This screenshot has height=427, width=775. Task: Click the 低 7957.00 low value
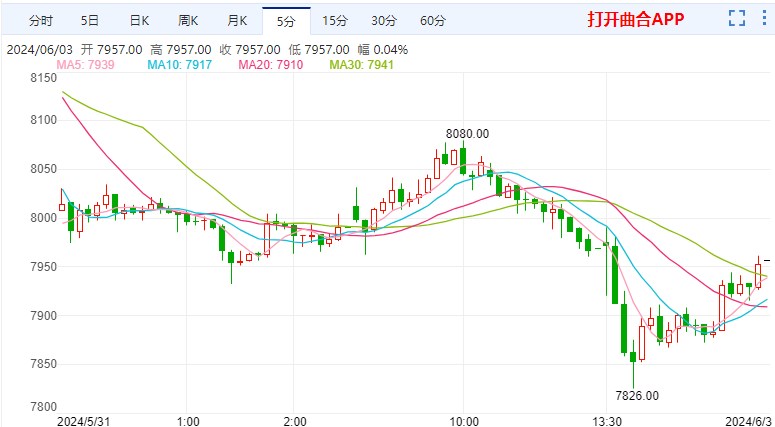[x=319, y=49]
